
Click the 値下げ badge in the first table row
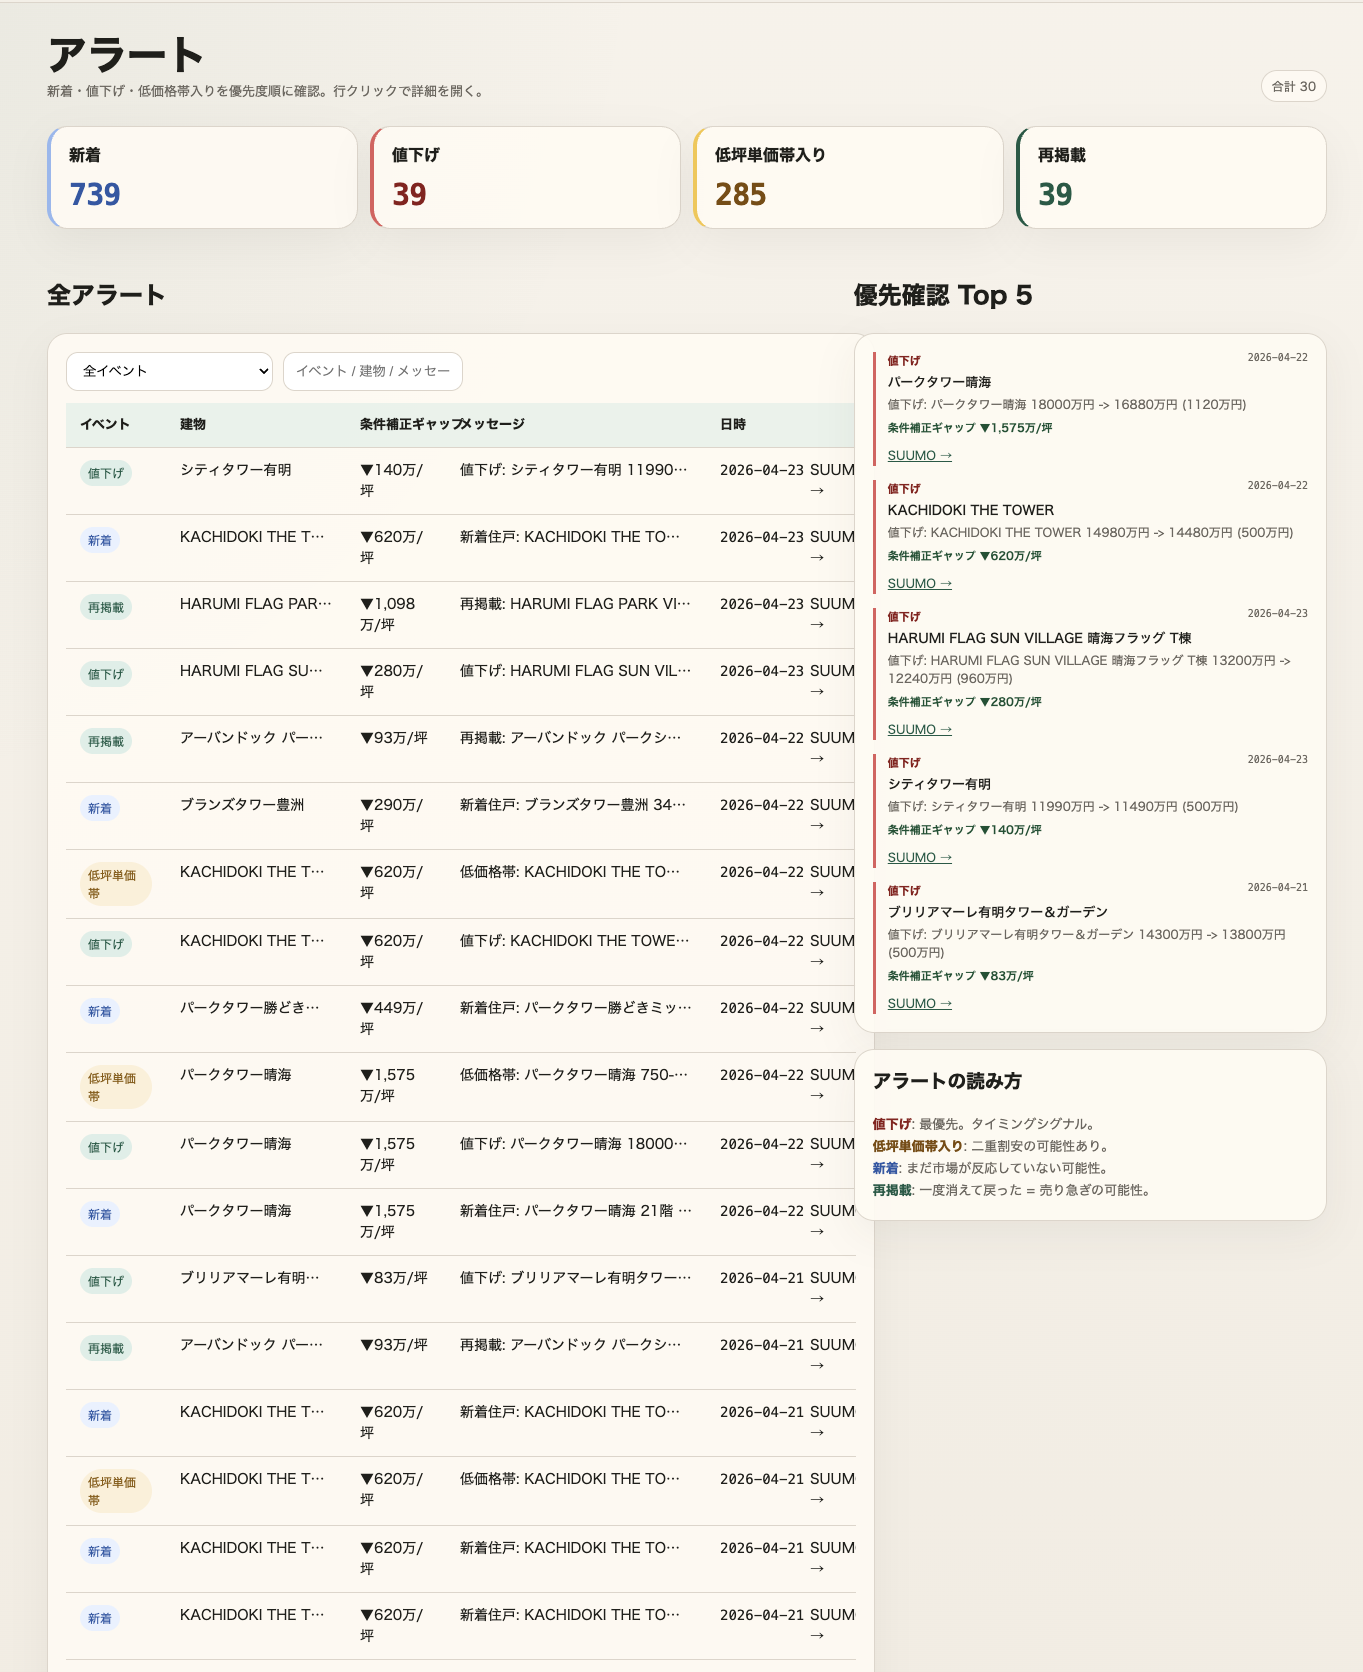105,473
